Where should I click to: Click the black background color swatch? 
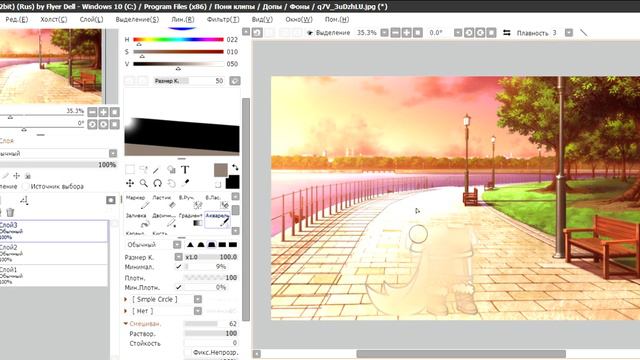tap(233, 182)
